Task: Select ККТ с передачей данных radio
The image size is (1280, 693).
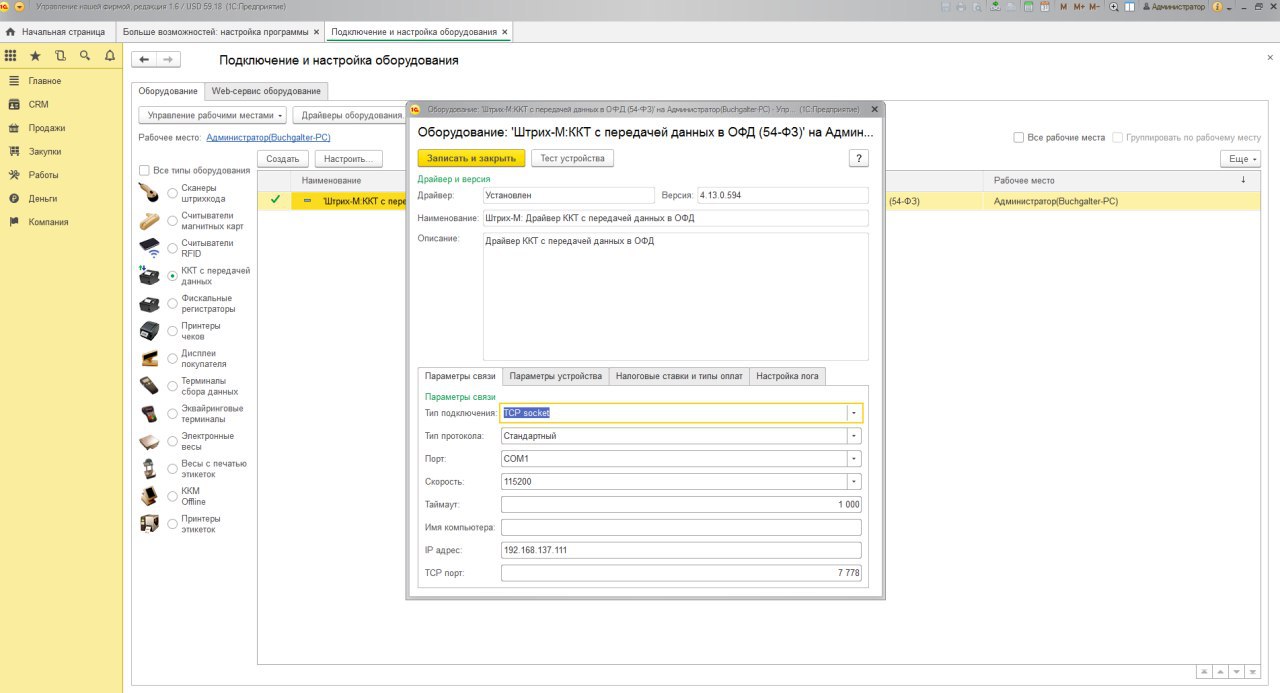Action: tap(173, 275)
